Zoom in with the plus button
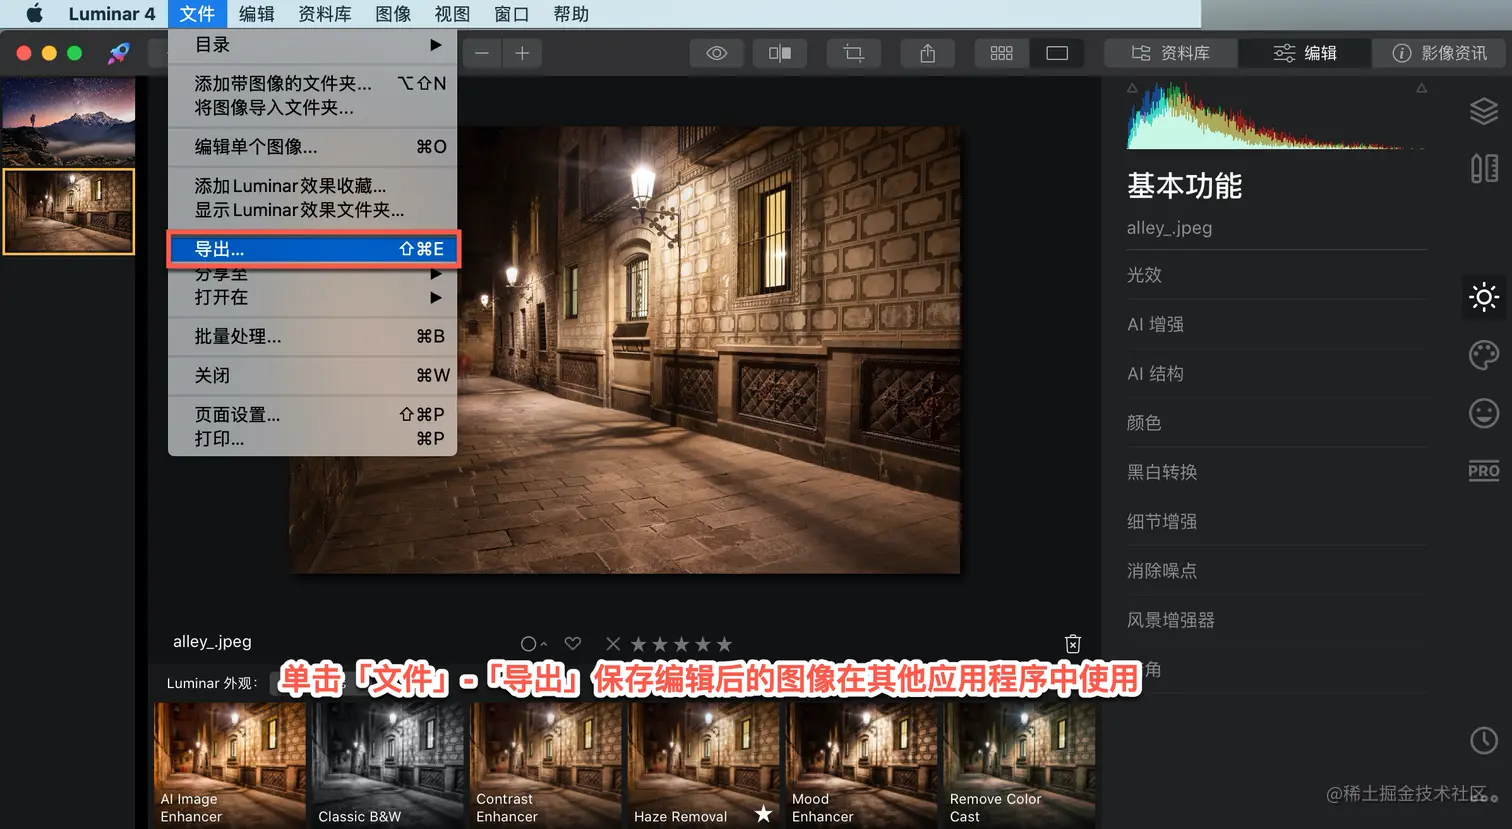 tap(522, 53)
